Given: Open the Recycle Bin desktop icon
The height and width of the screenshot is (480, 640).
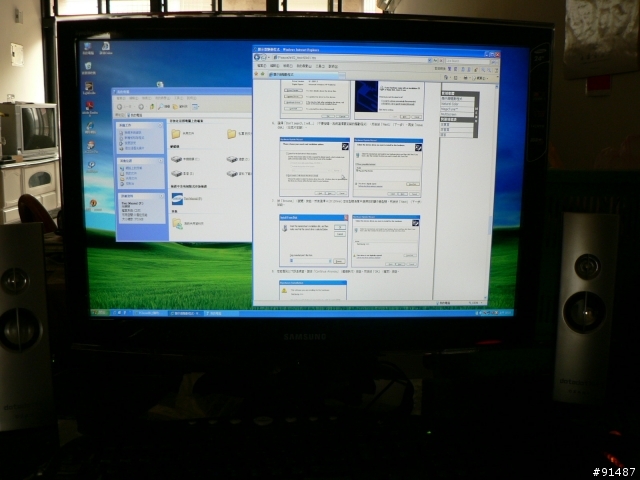Looking at the screenshot, I should click(x=88, y=66).
